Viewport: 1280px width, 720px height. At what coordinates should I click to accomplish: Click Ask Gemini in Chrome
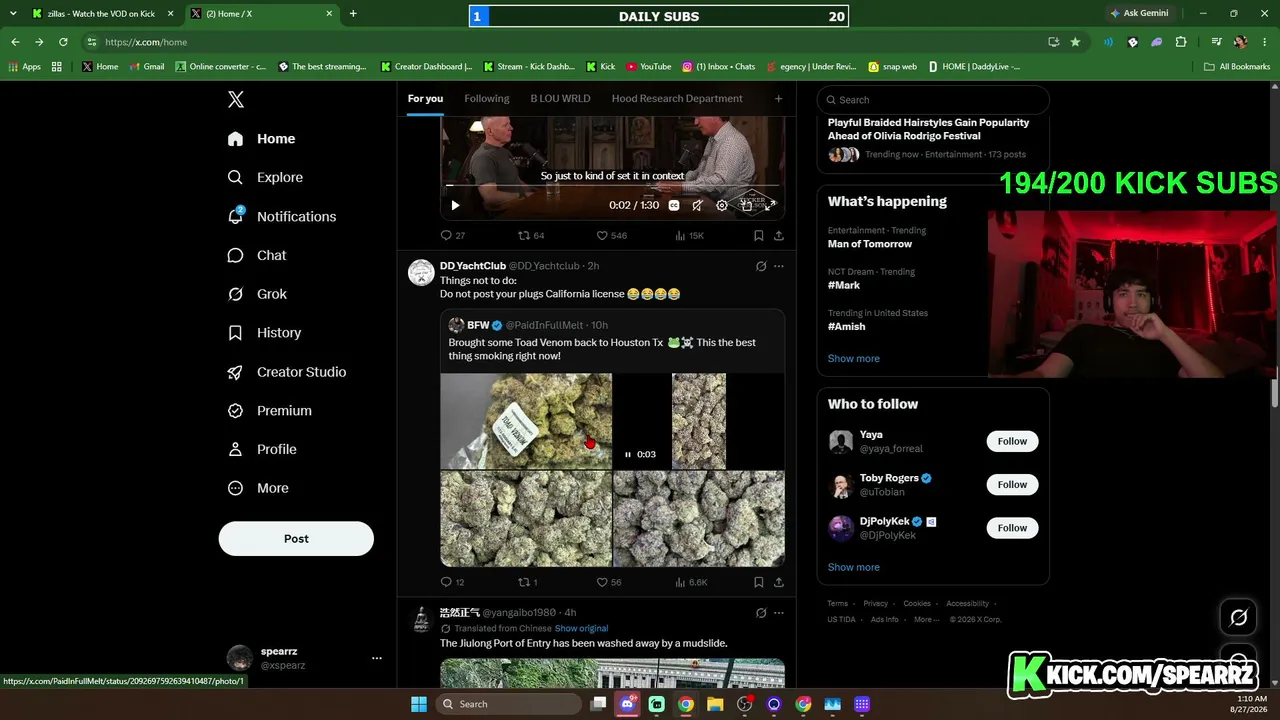[x=1138, y=14]
